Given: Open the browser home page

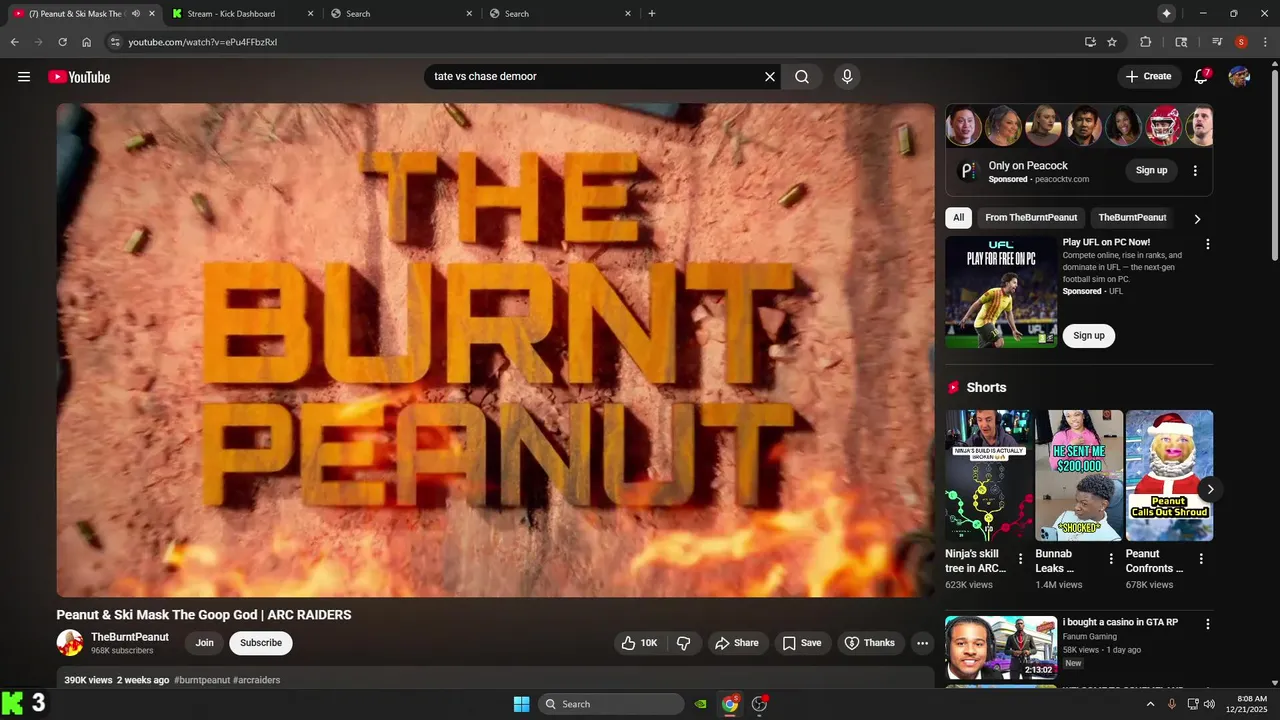Looking at the screenshot, I should (x=86, y=42).
